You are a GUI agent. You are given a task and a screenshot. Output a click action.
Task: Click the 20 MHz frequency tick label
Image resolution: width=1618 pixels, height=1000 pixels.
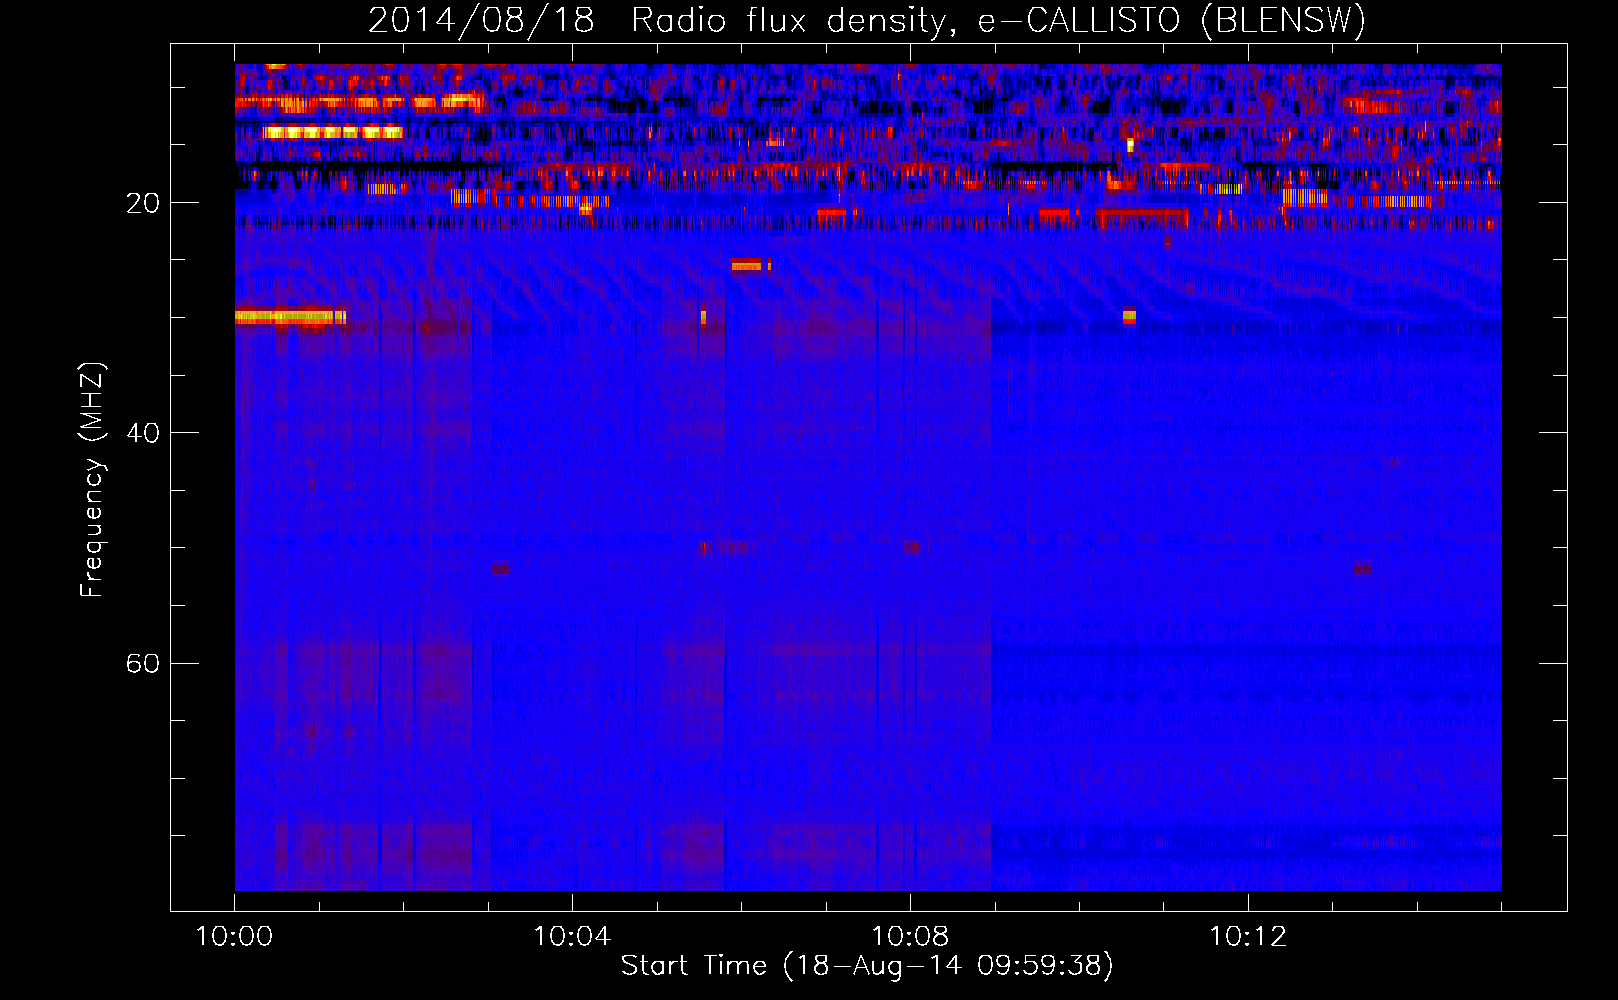click(x=142, y=204)
